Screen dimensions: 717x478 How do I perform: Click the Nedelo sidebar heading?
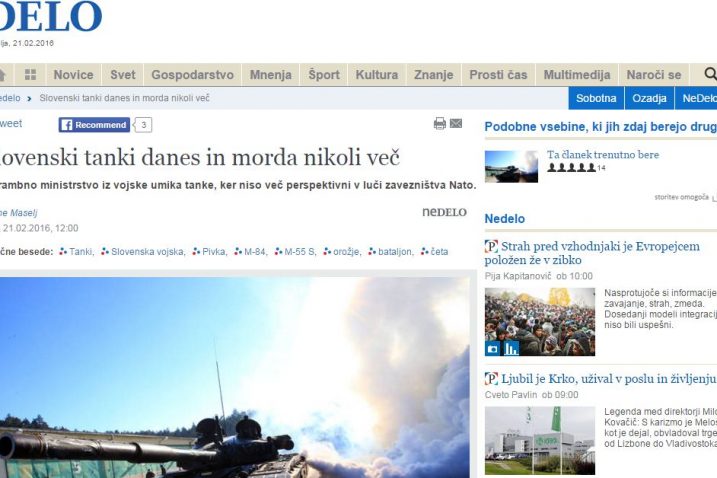pos(504,219)
